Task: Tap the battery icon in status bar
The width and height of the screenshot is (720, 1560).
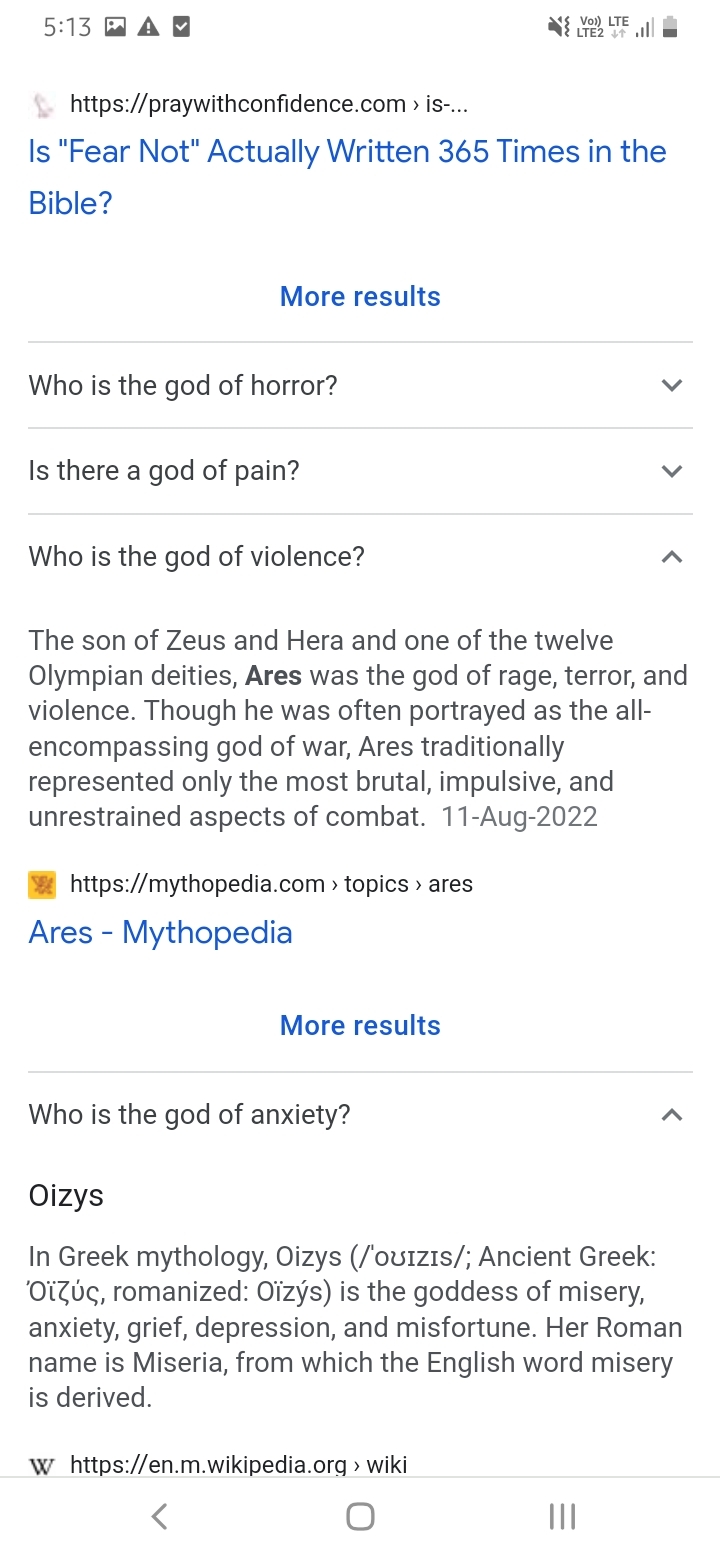Action: (671, 28)
